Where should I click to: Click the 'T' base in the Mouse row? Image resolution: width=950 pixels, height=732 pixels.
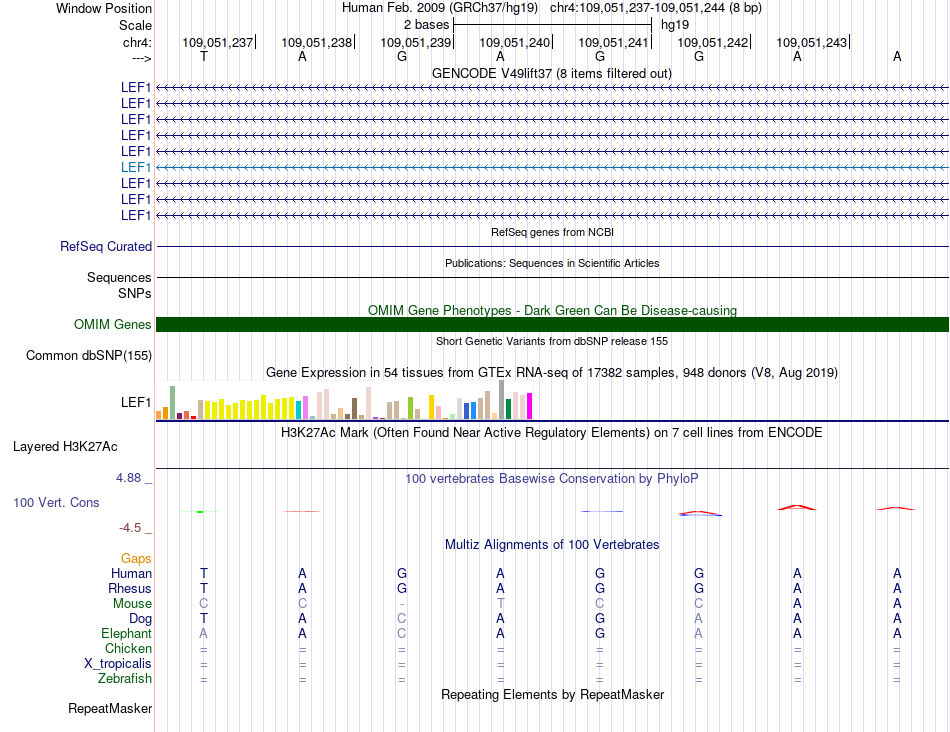point(500,604)
